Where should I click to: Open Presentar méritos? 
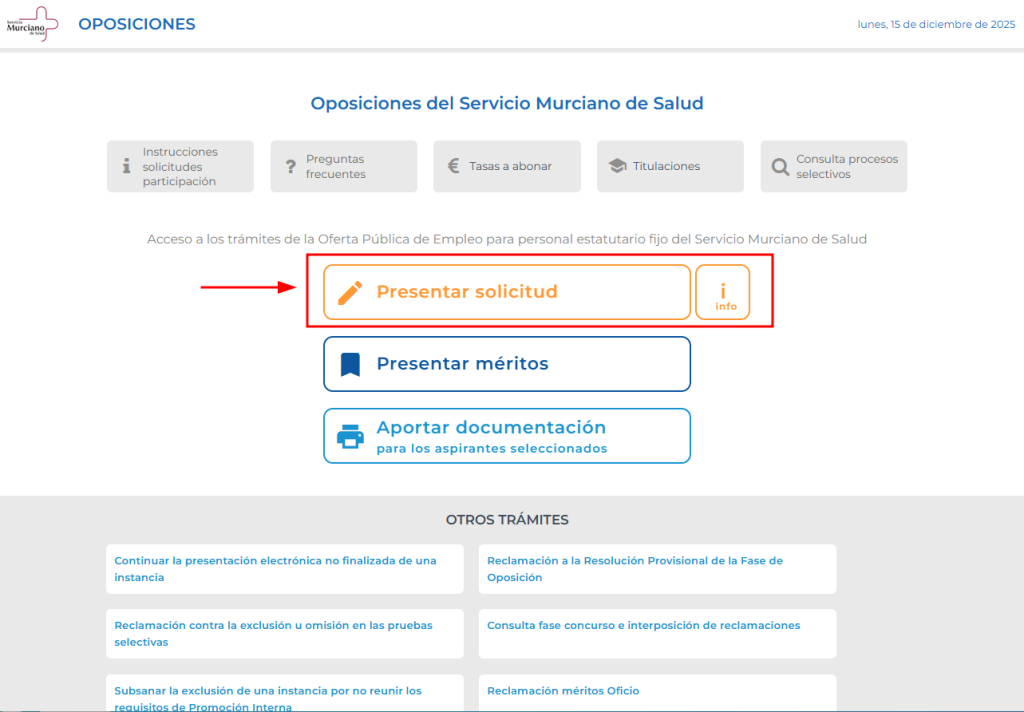(x=507, y=364)
